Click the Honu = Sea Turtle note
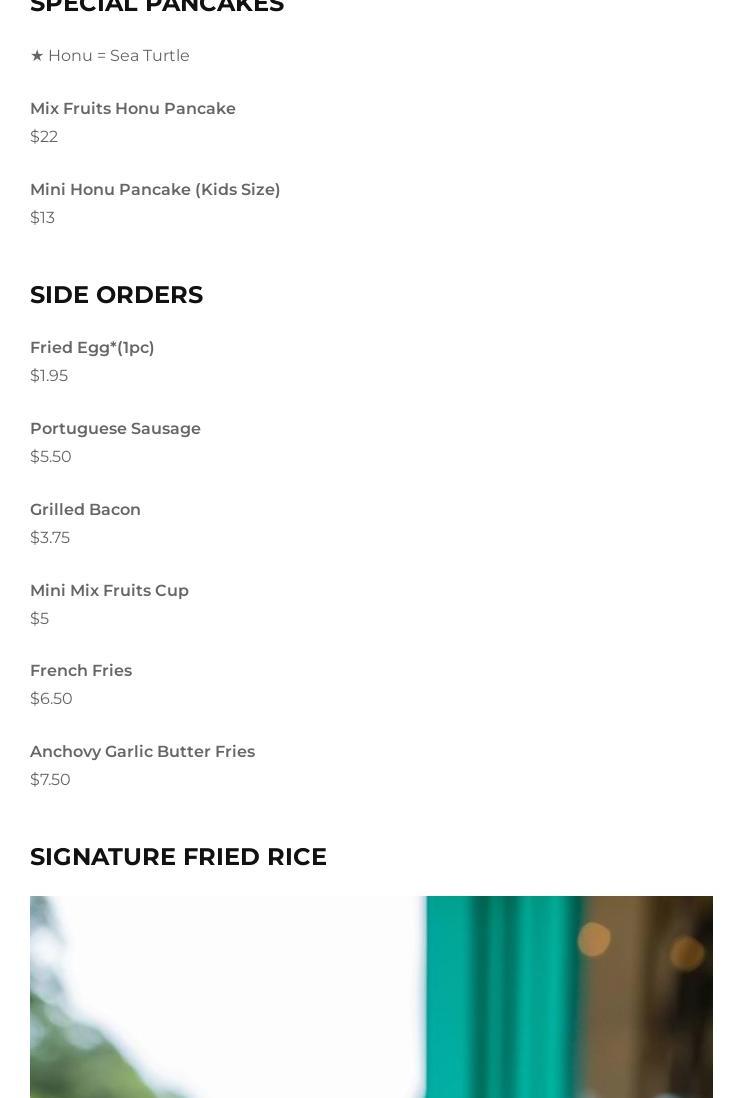The height and width of the screenshot is (1098, 745). (110, 56)
